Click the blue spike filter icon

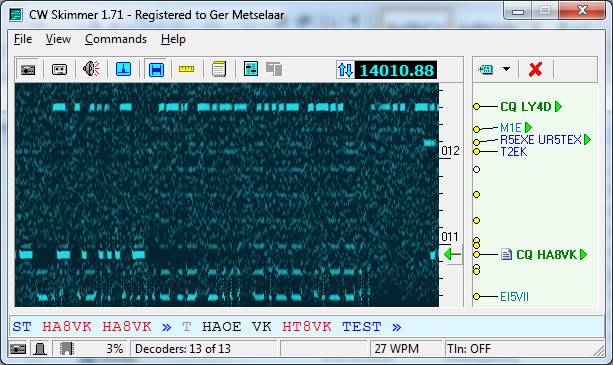(x=124, y=70)
